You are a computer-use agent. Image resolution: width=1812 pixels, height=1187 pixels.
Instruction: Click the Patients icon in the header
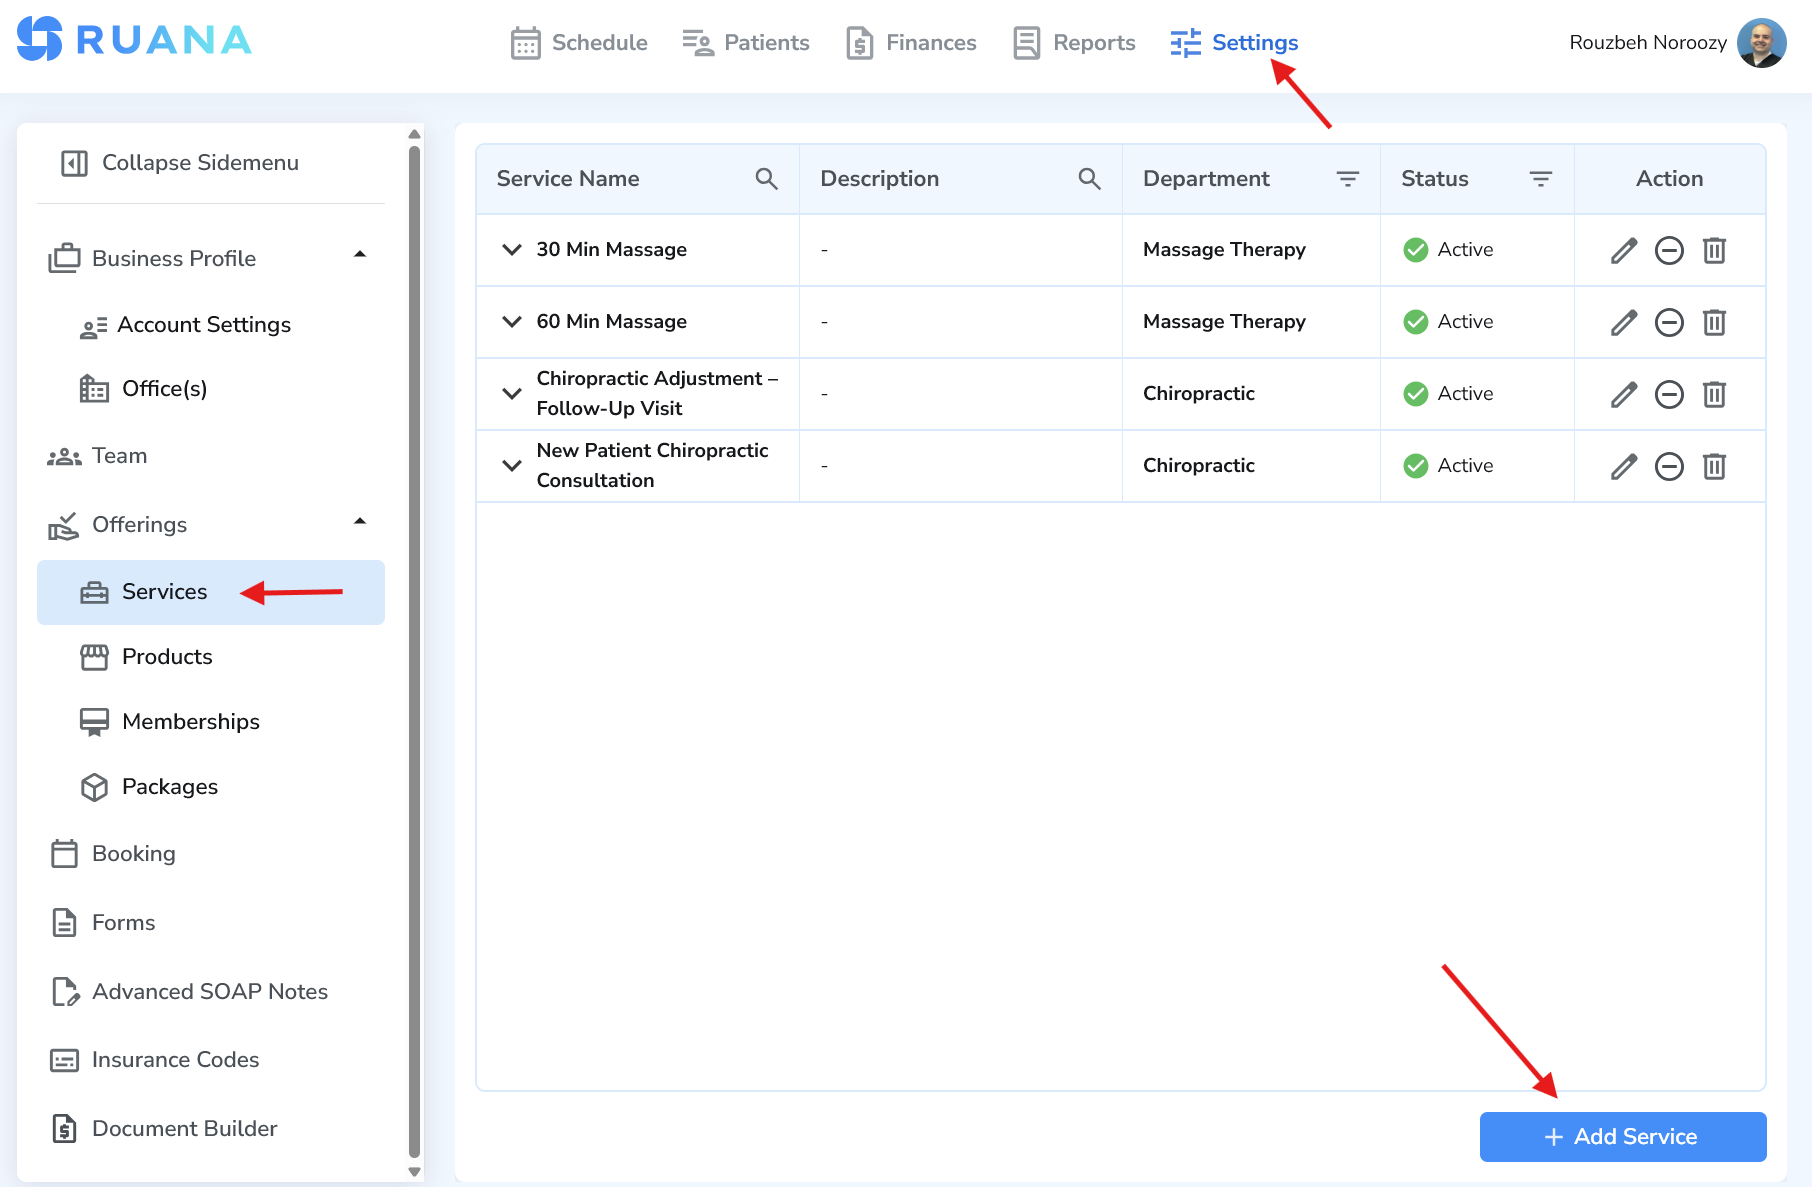click(696, 42)
